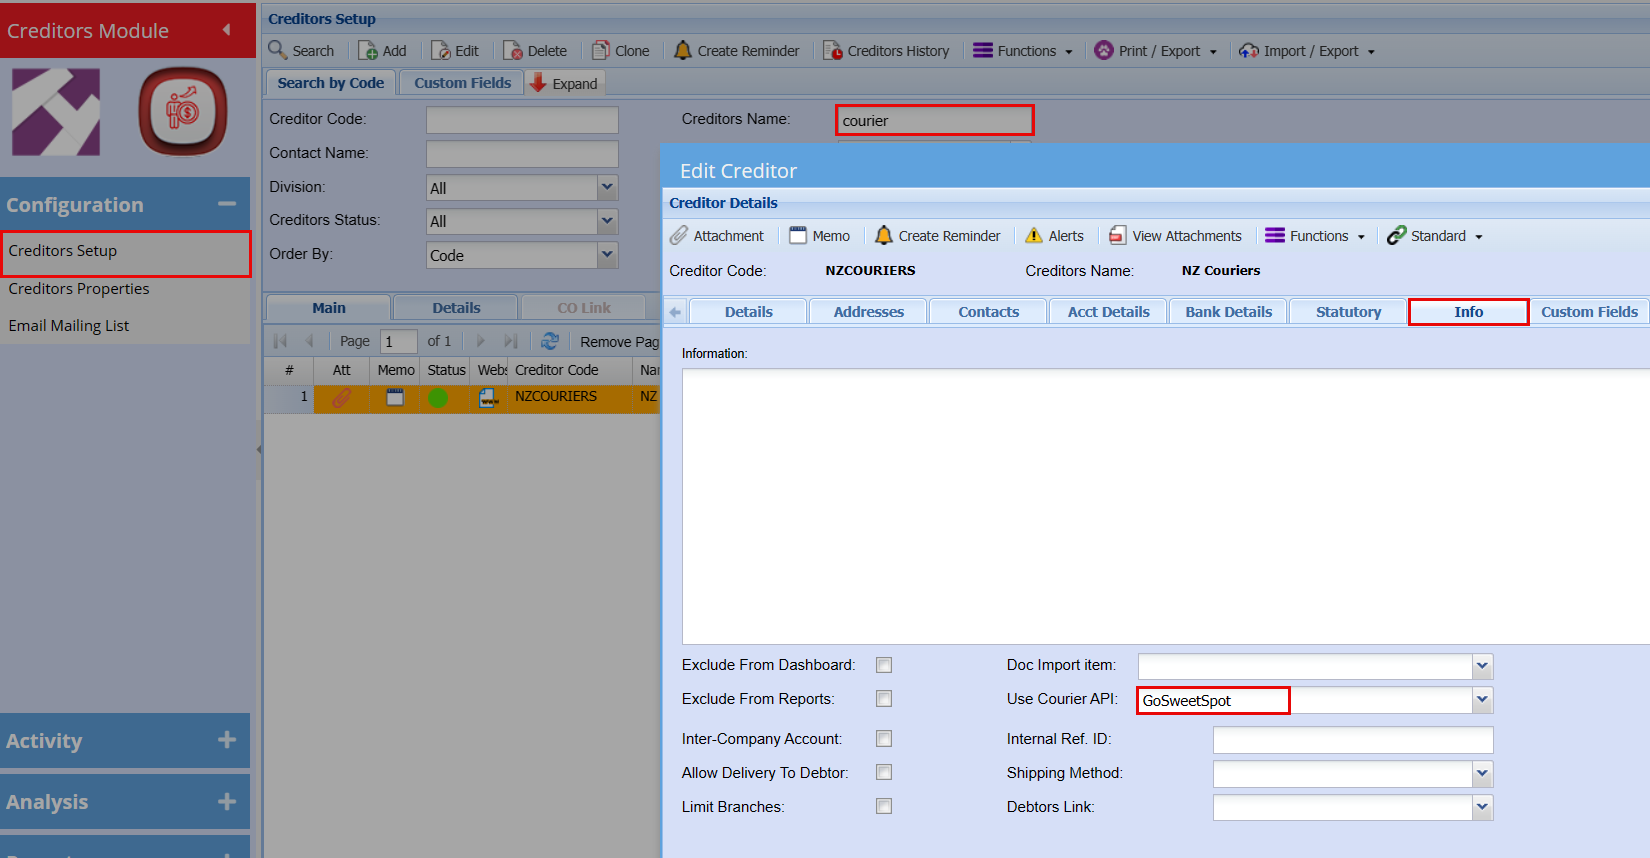Viewport: 1650px width, 858px height.
Task: Click the paperclip Attachment icon in Creditor Details
Action: click(x=680, y=236)
